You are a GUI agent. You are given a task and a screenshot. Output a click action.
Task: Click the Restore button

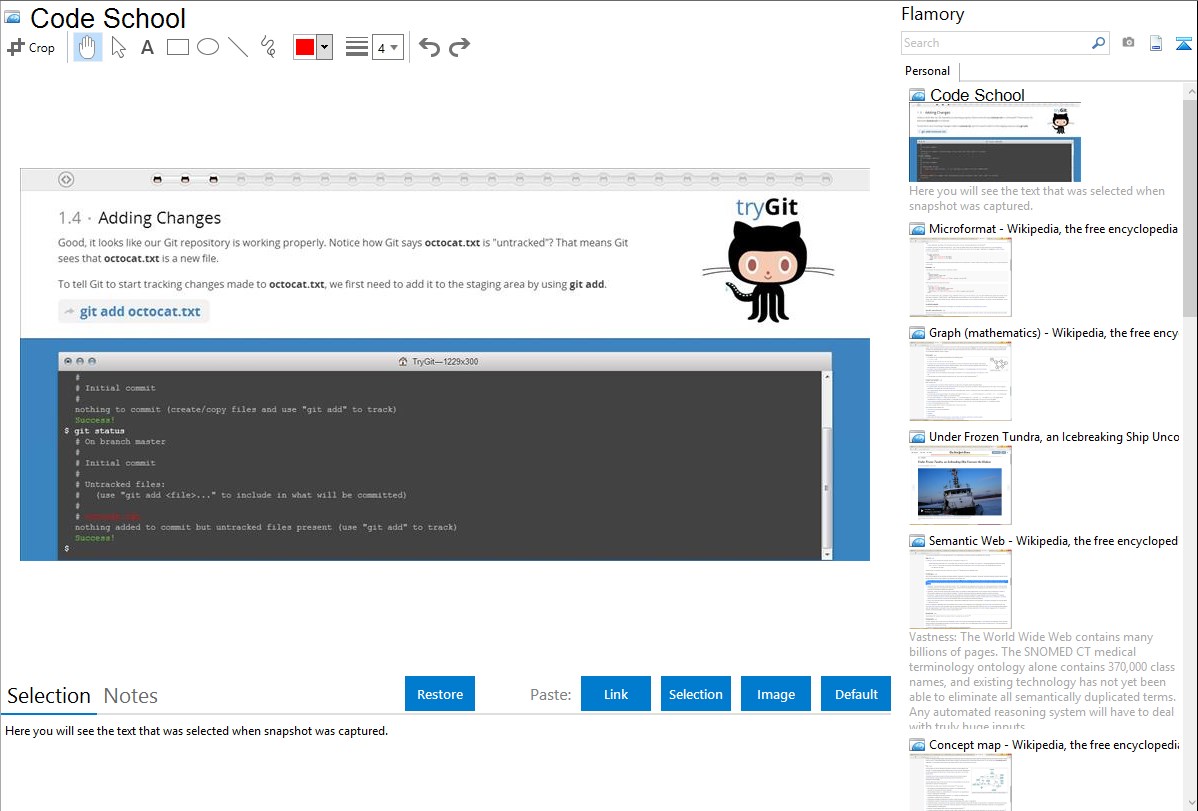pyautogui.click(x=440, y=694)
